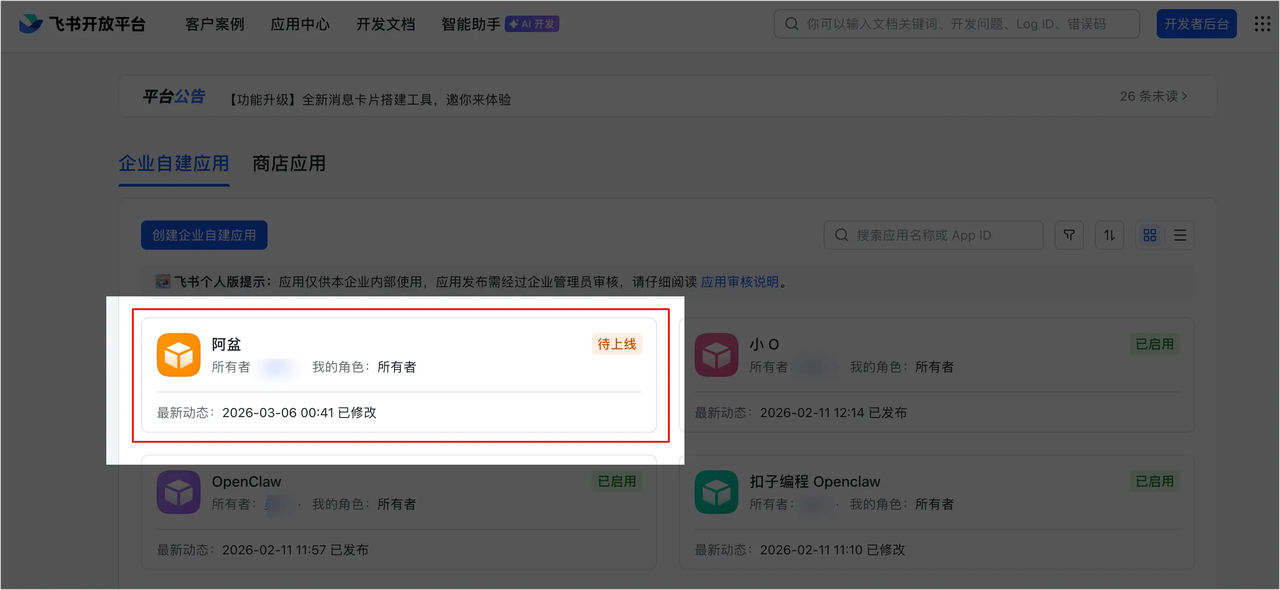Viewport: 1280px width, 590px height.
Task: Click the 飞书开放平台 logo
Action: click(82, 24)
